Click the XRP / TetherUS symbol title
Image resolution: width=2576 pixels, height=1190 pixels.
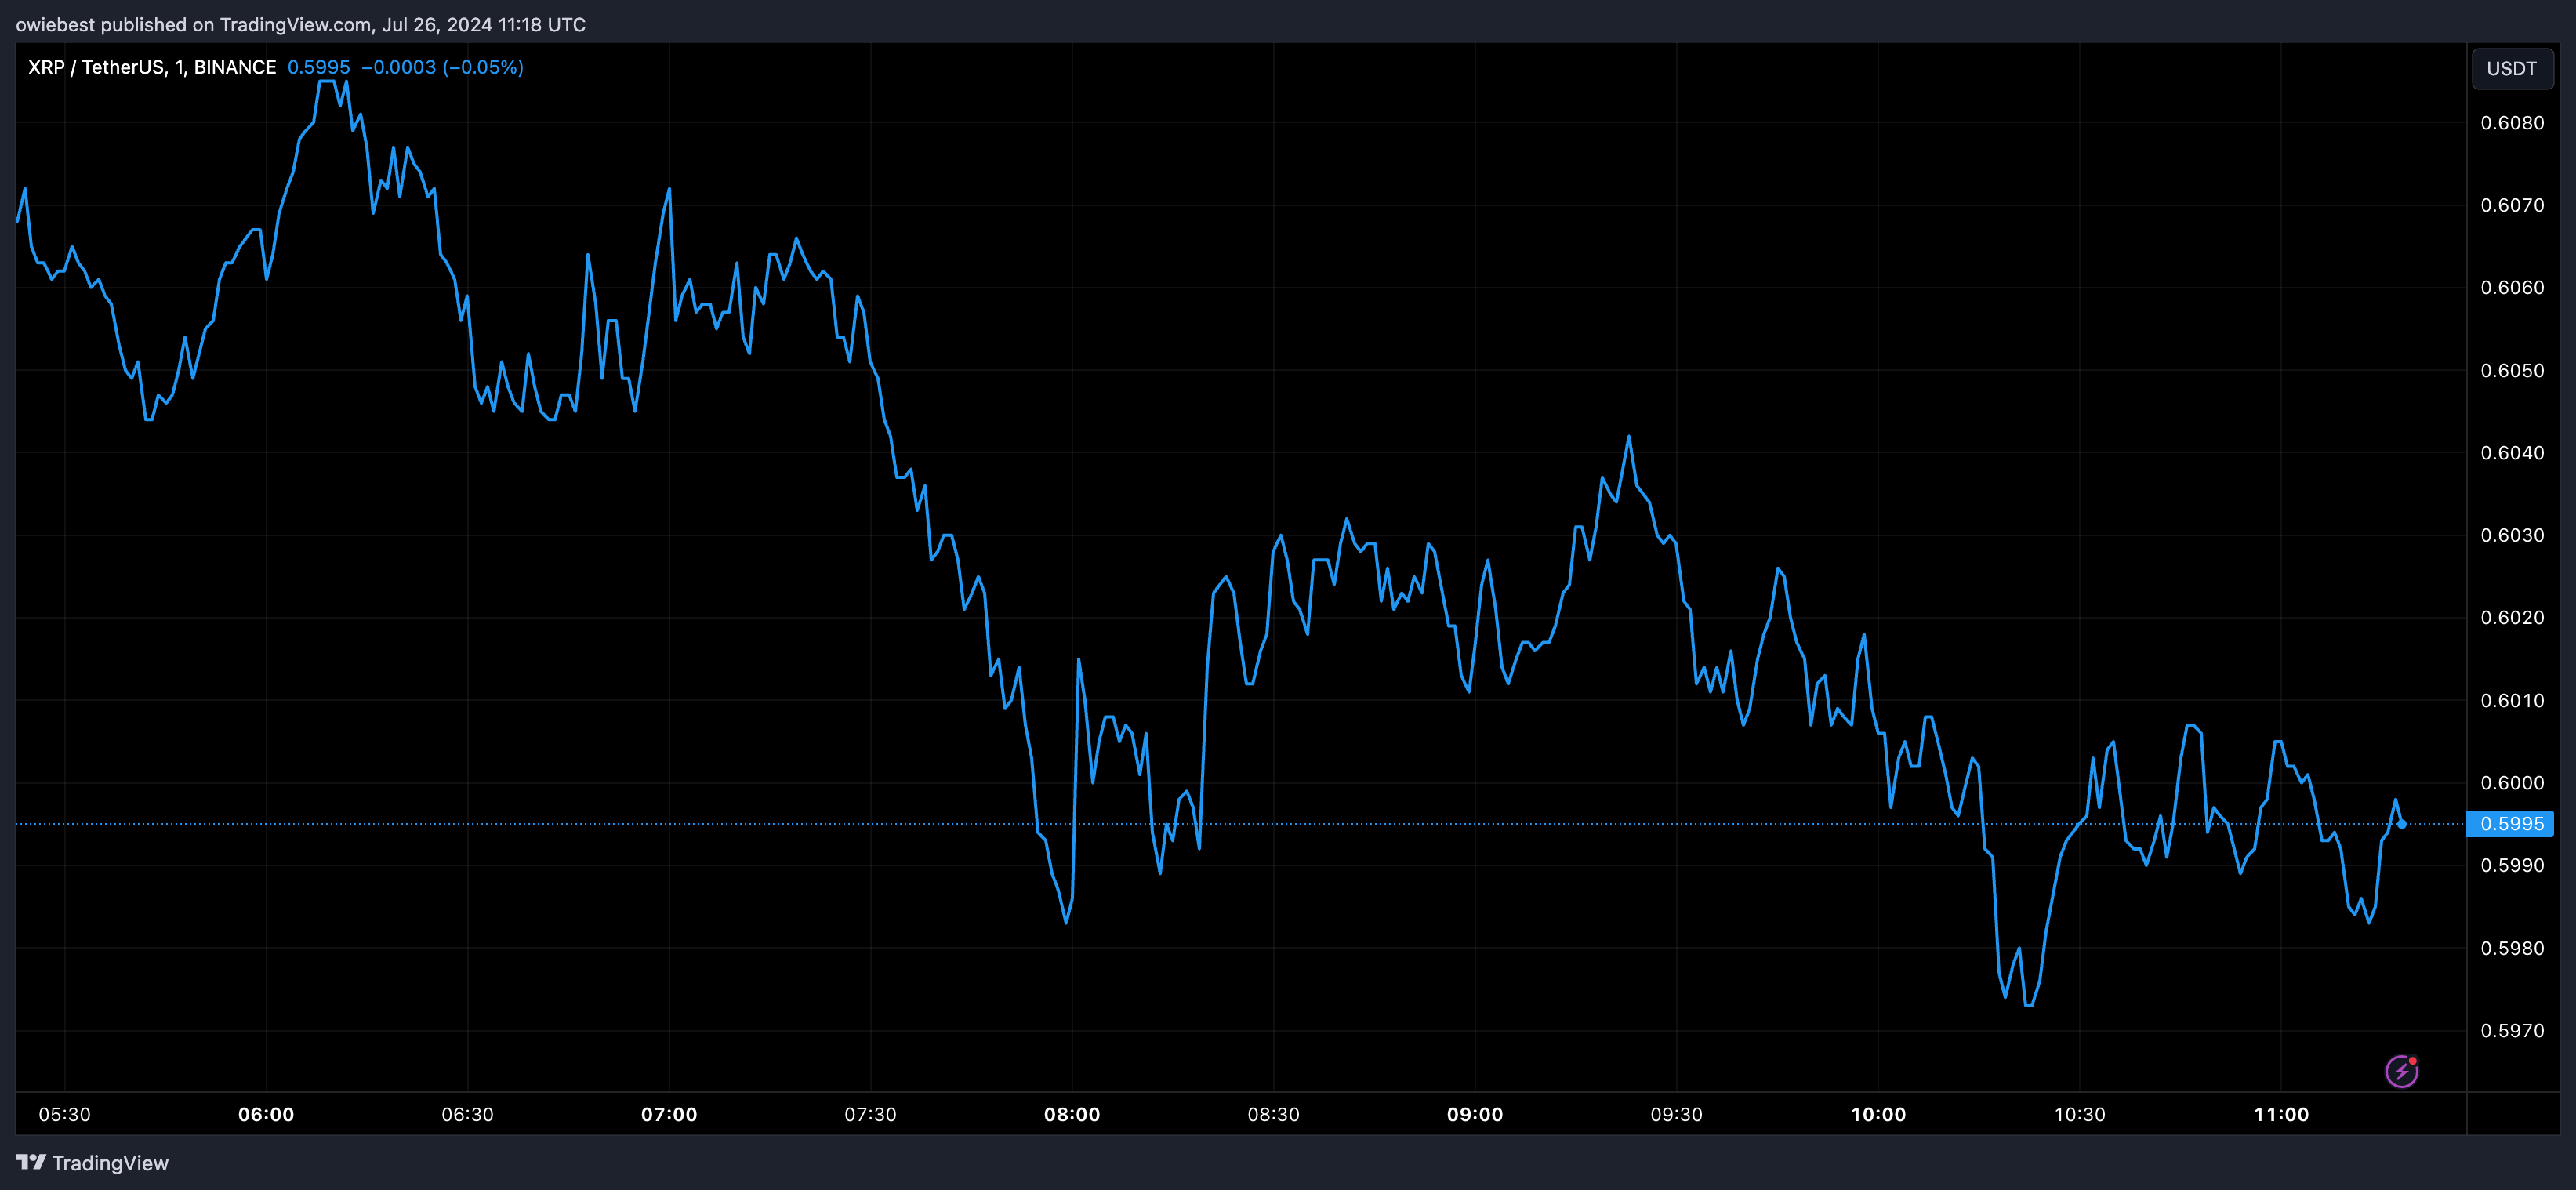pyautogui.click(x=151, y=67)
